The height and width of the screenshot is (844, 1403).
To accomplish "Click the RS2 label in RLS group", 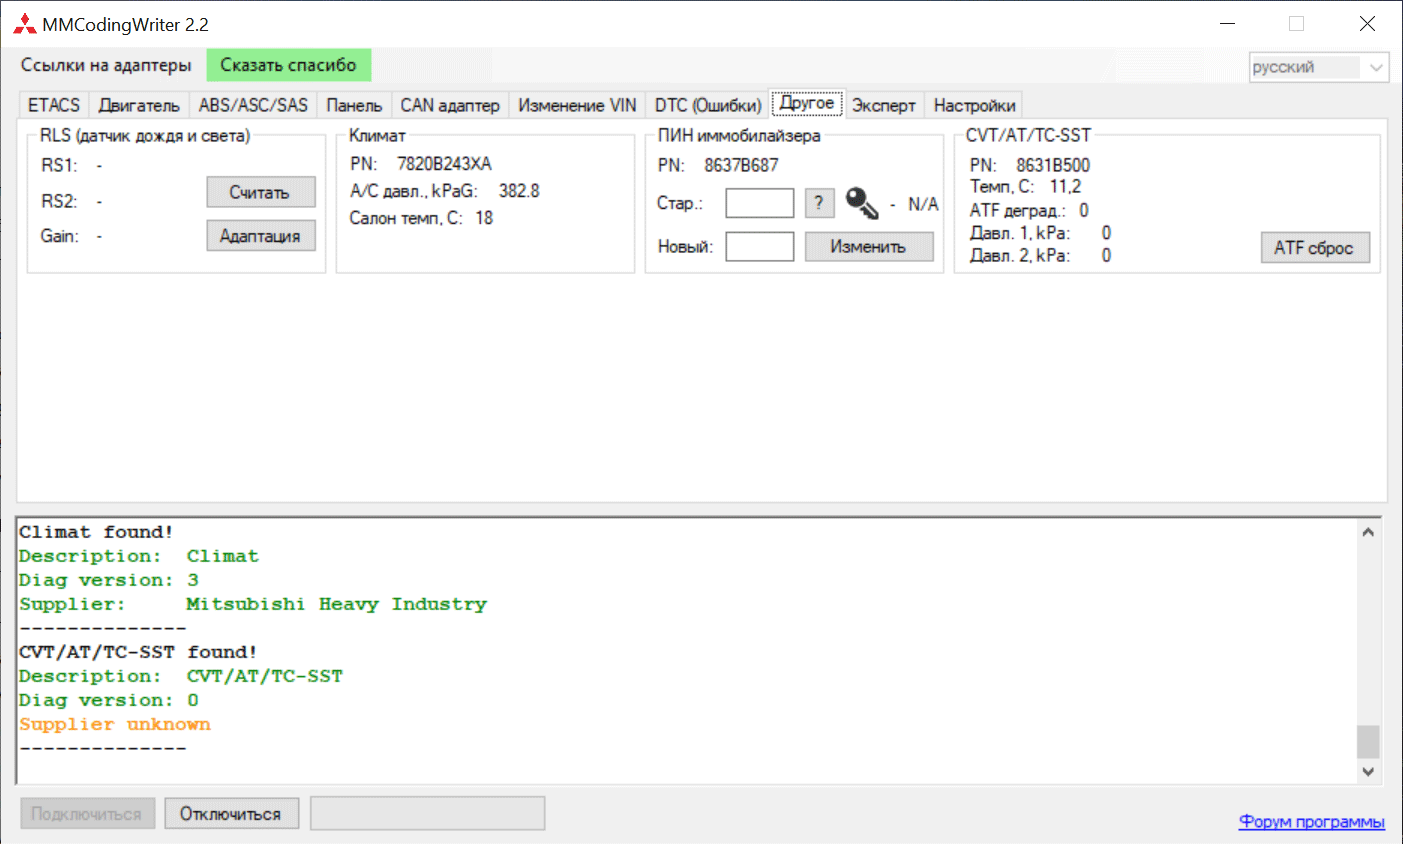I will (59, 201).
